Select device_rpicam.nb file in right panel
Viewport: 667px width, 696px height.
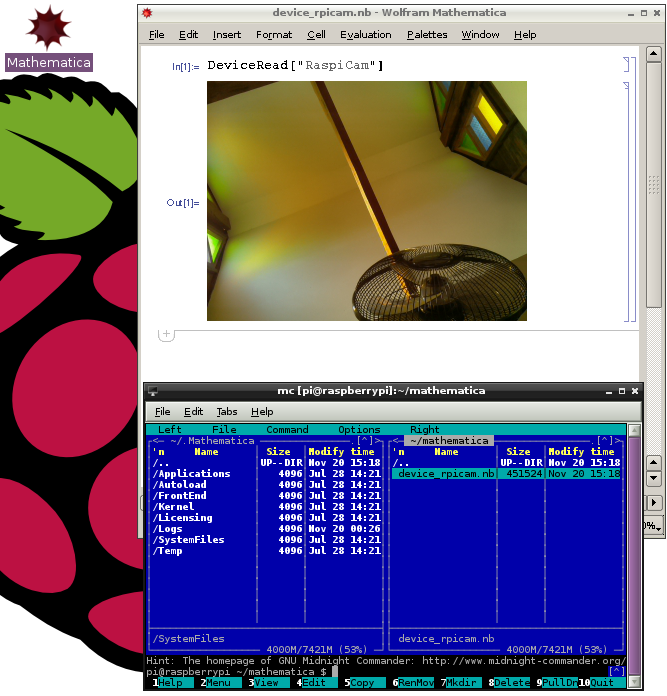coord(445,474)
